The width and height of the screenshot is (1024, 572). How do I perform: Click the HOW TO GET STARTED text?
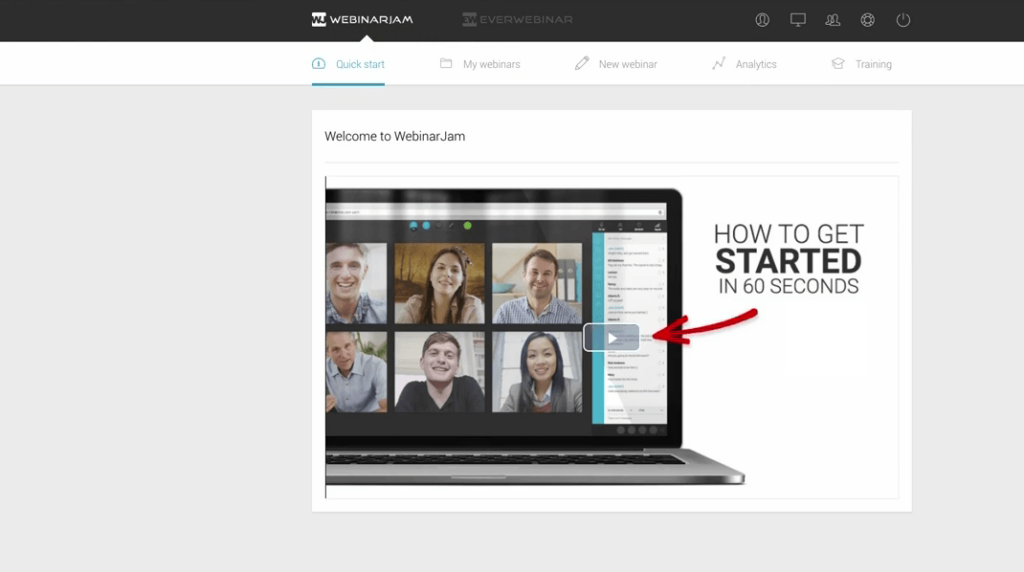788,259
